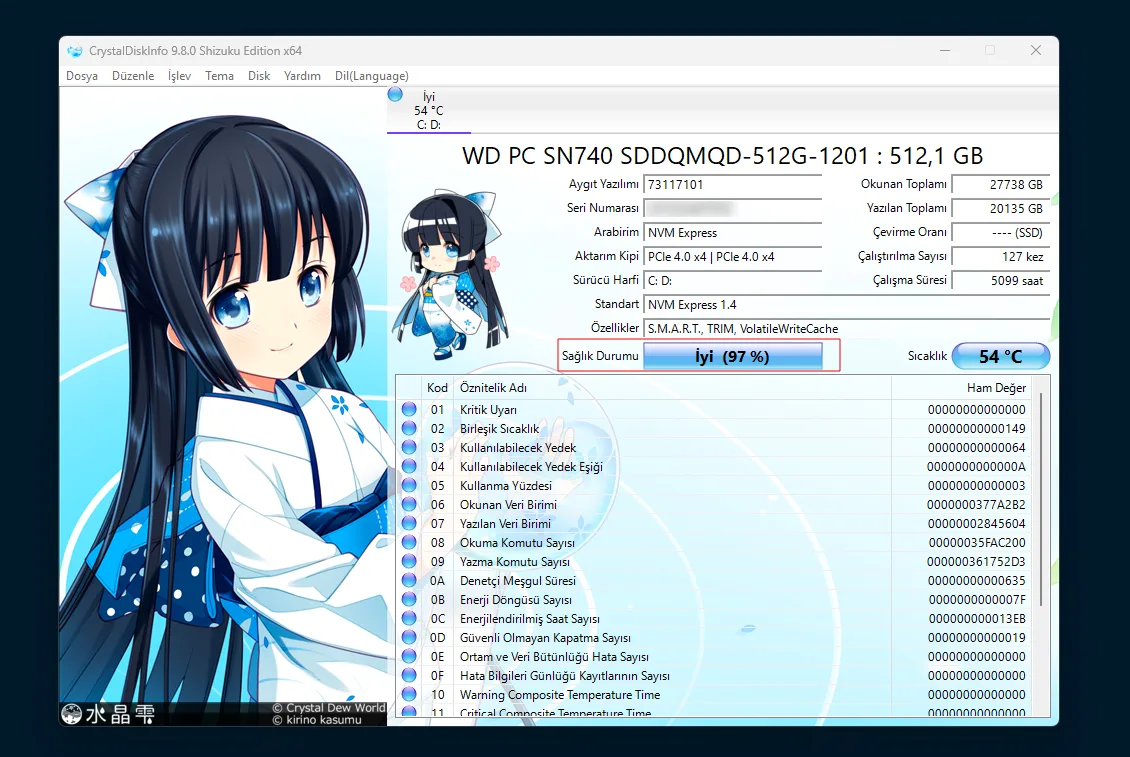
Task: Open the Dosya menu
Action: pos(82,76)
